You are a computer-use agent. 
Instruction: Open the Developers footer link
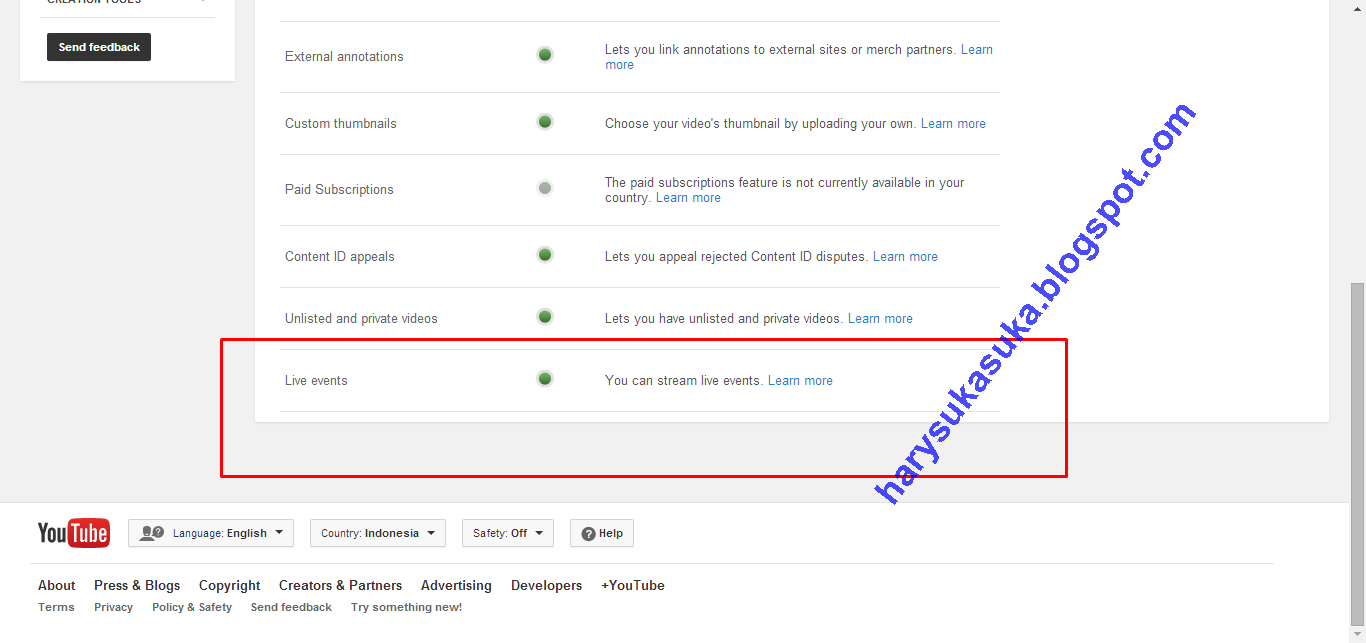[546, 585]
